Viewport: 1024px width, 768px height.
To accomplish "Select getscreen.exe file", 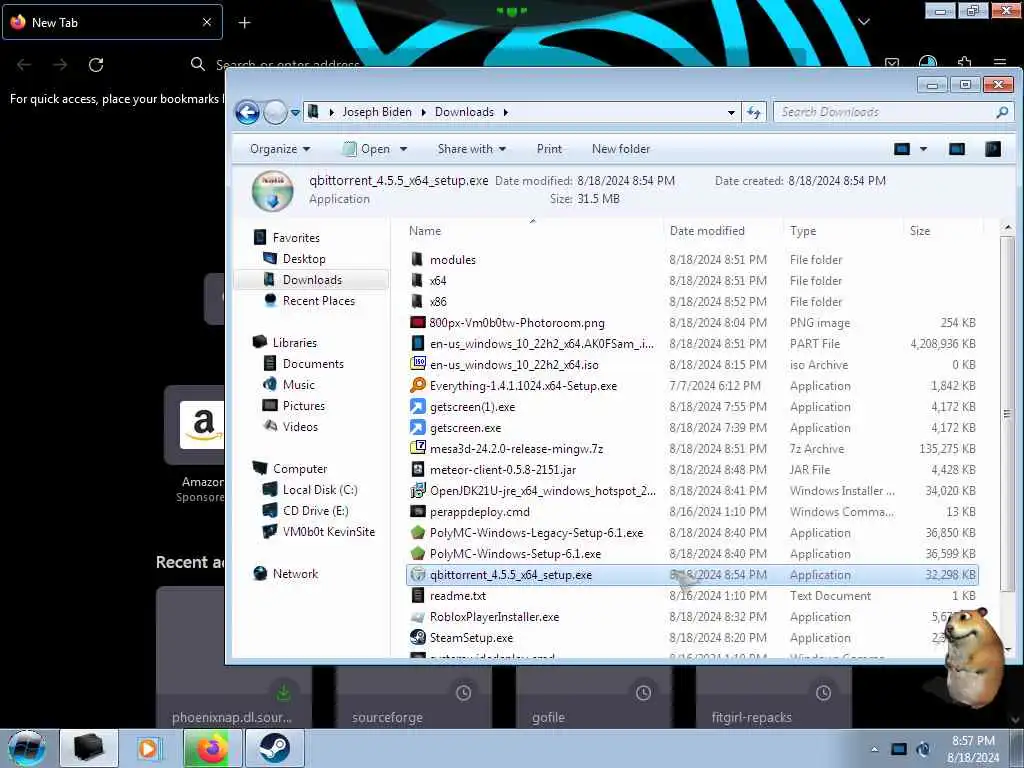I will (x=465, y=428).
